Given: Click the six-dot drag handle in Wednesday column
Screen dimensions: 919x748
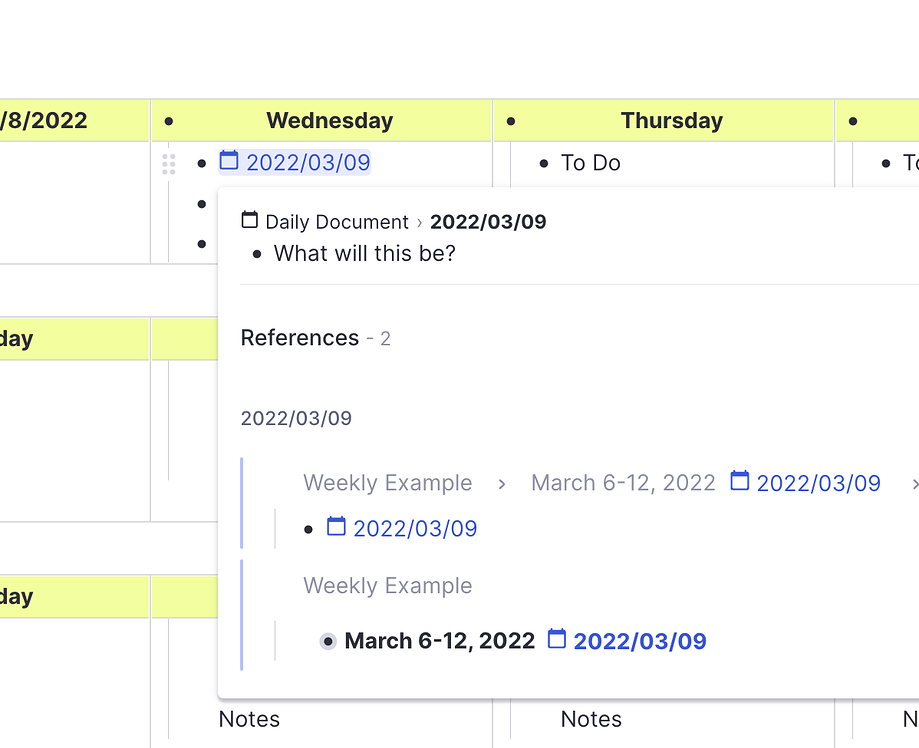Looking at the screenshot, I should tap(169, 164).
